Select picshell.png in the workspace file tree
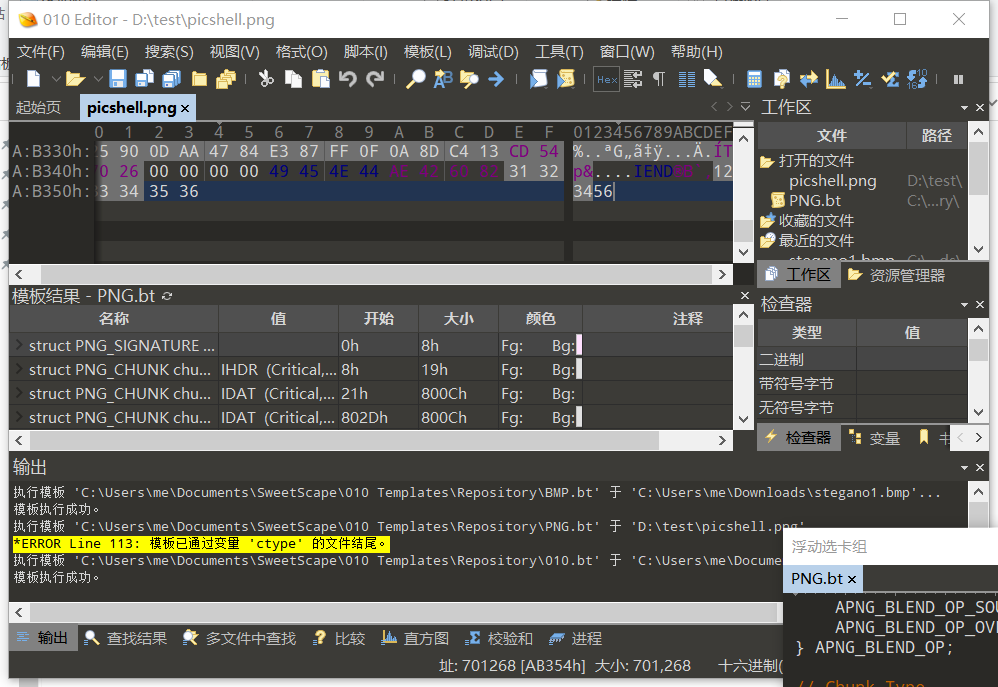This screenshot has width=998, height=687. click(x=833, y=181)
